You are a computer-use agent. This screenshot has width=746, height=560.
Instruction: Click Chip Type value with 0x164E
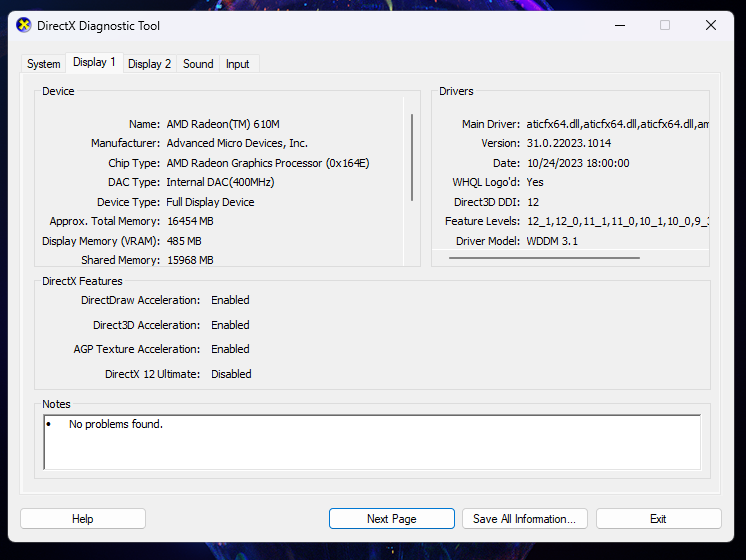pos(268,163)
